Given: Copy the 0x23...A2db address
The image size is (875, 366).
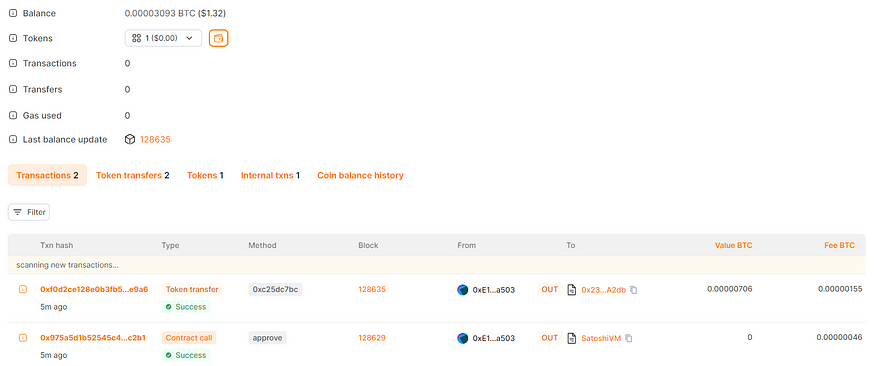Looking at the screenshot, I should 633,290.
